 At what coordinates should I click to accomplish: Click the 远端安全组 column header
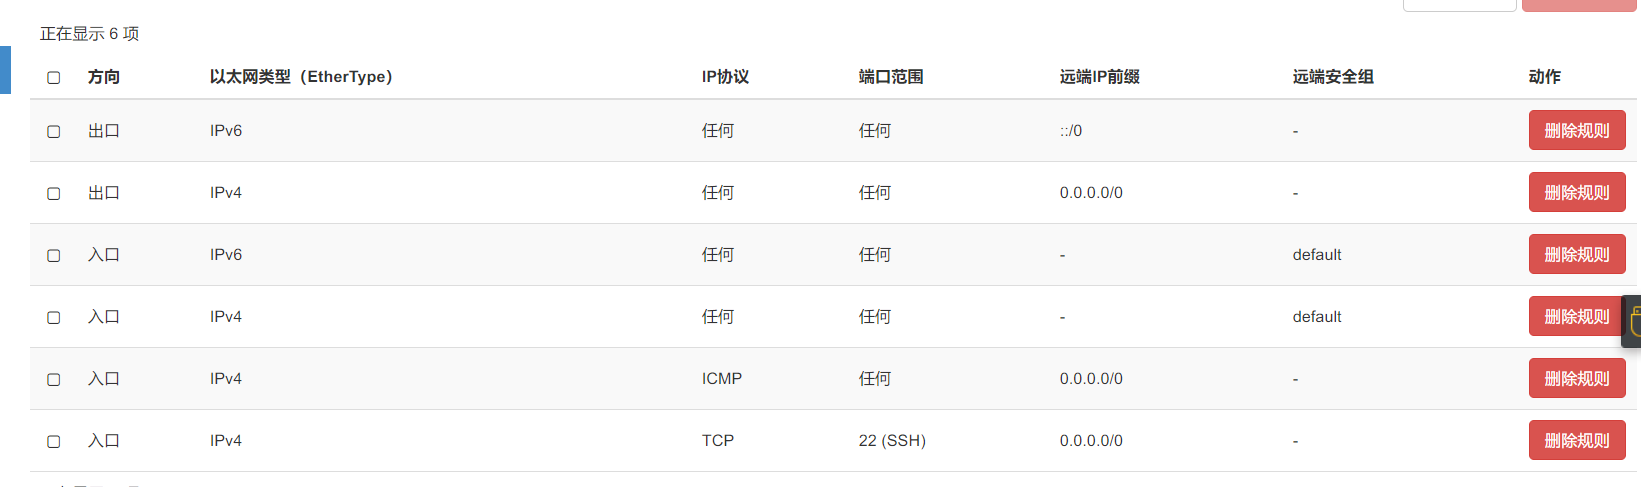tap(1333, 77)
